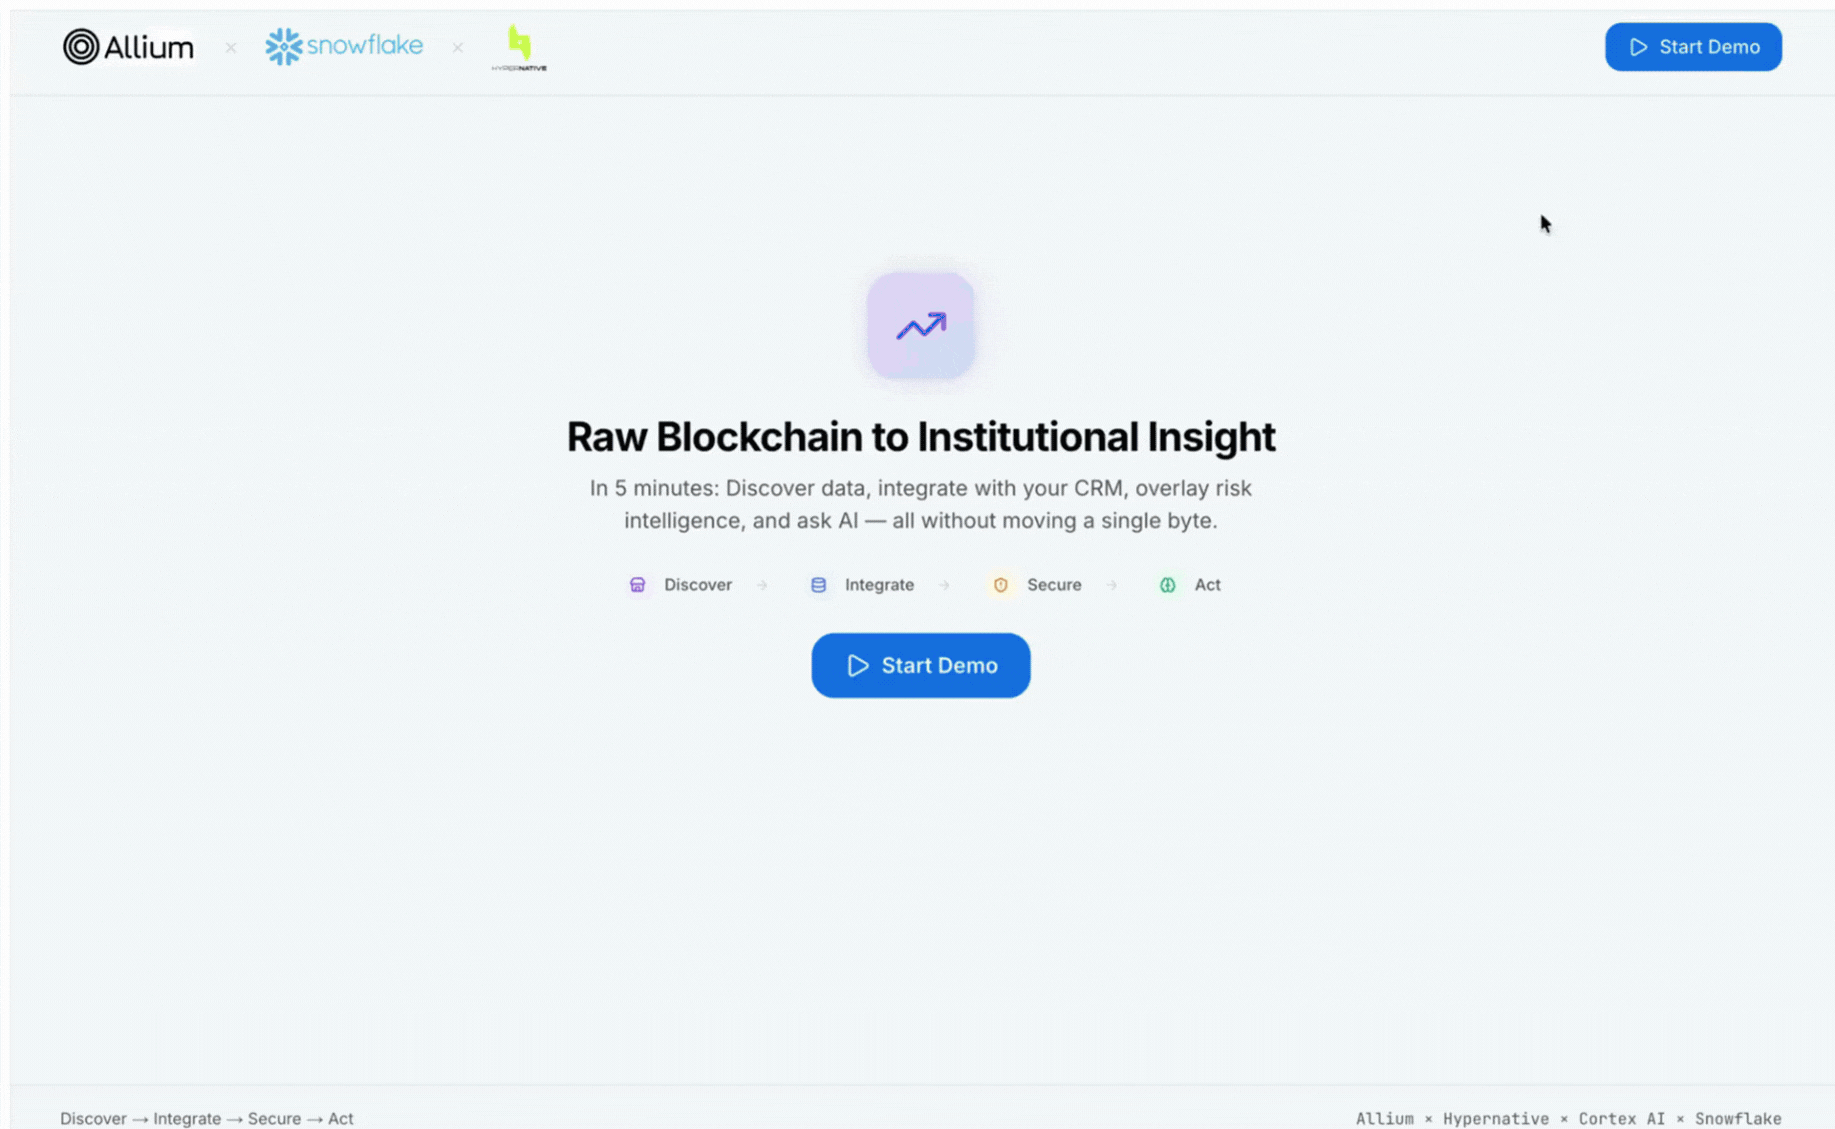The height and width of the screenshot is (1129, 1835).
Task: Click the arrow between Discover and Integrate
Action: (x=763, y=585)
